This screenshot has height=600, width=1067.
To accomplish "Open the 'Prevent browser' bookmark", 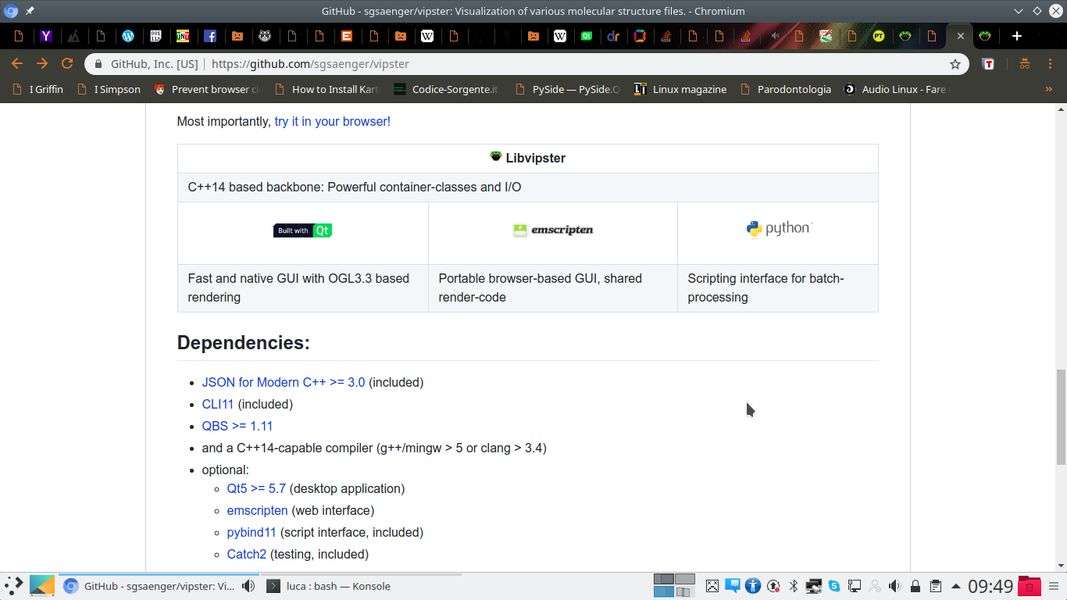I will pos(207,89).
